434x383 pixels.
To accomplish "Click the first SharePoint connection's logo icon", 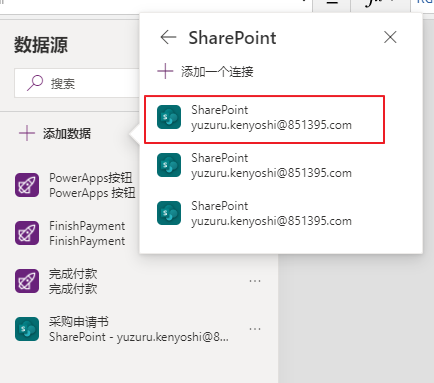I will [x=169, y=117].
